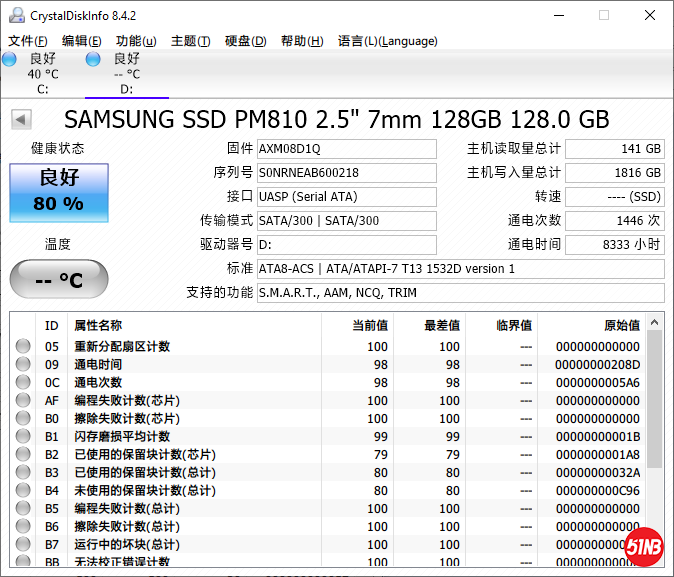Click status orb for attribute 09 通电时间
Viewport: 674px width, 577px height.
tap(23, 365)
